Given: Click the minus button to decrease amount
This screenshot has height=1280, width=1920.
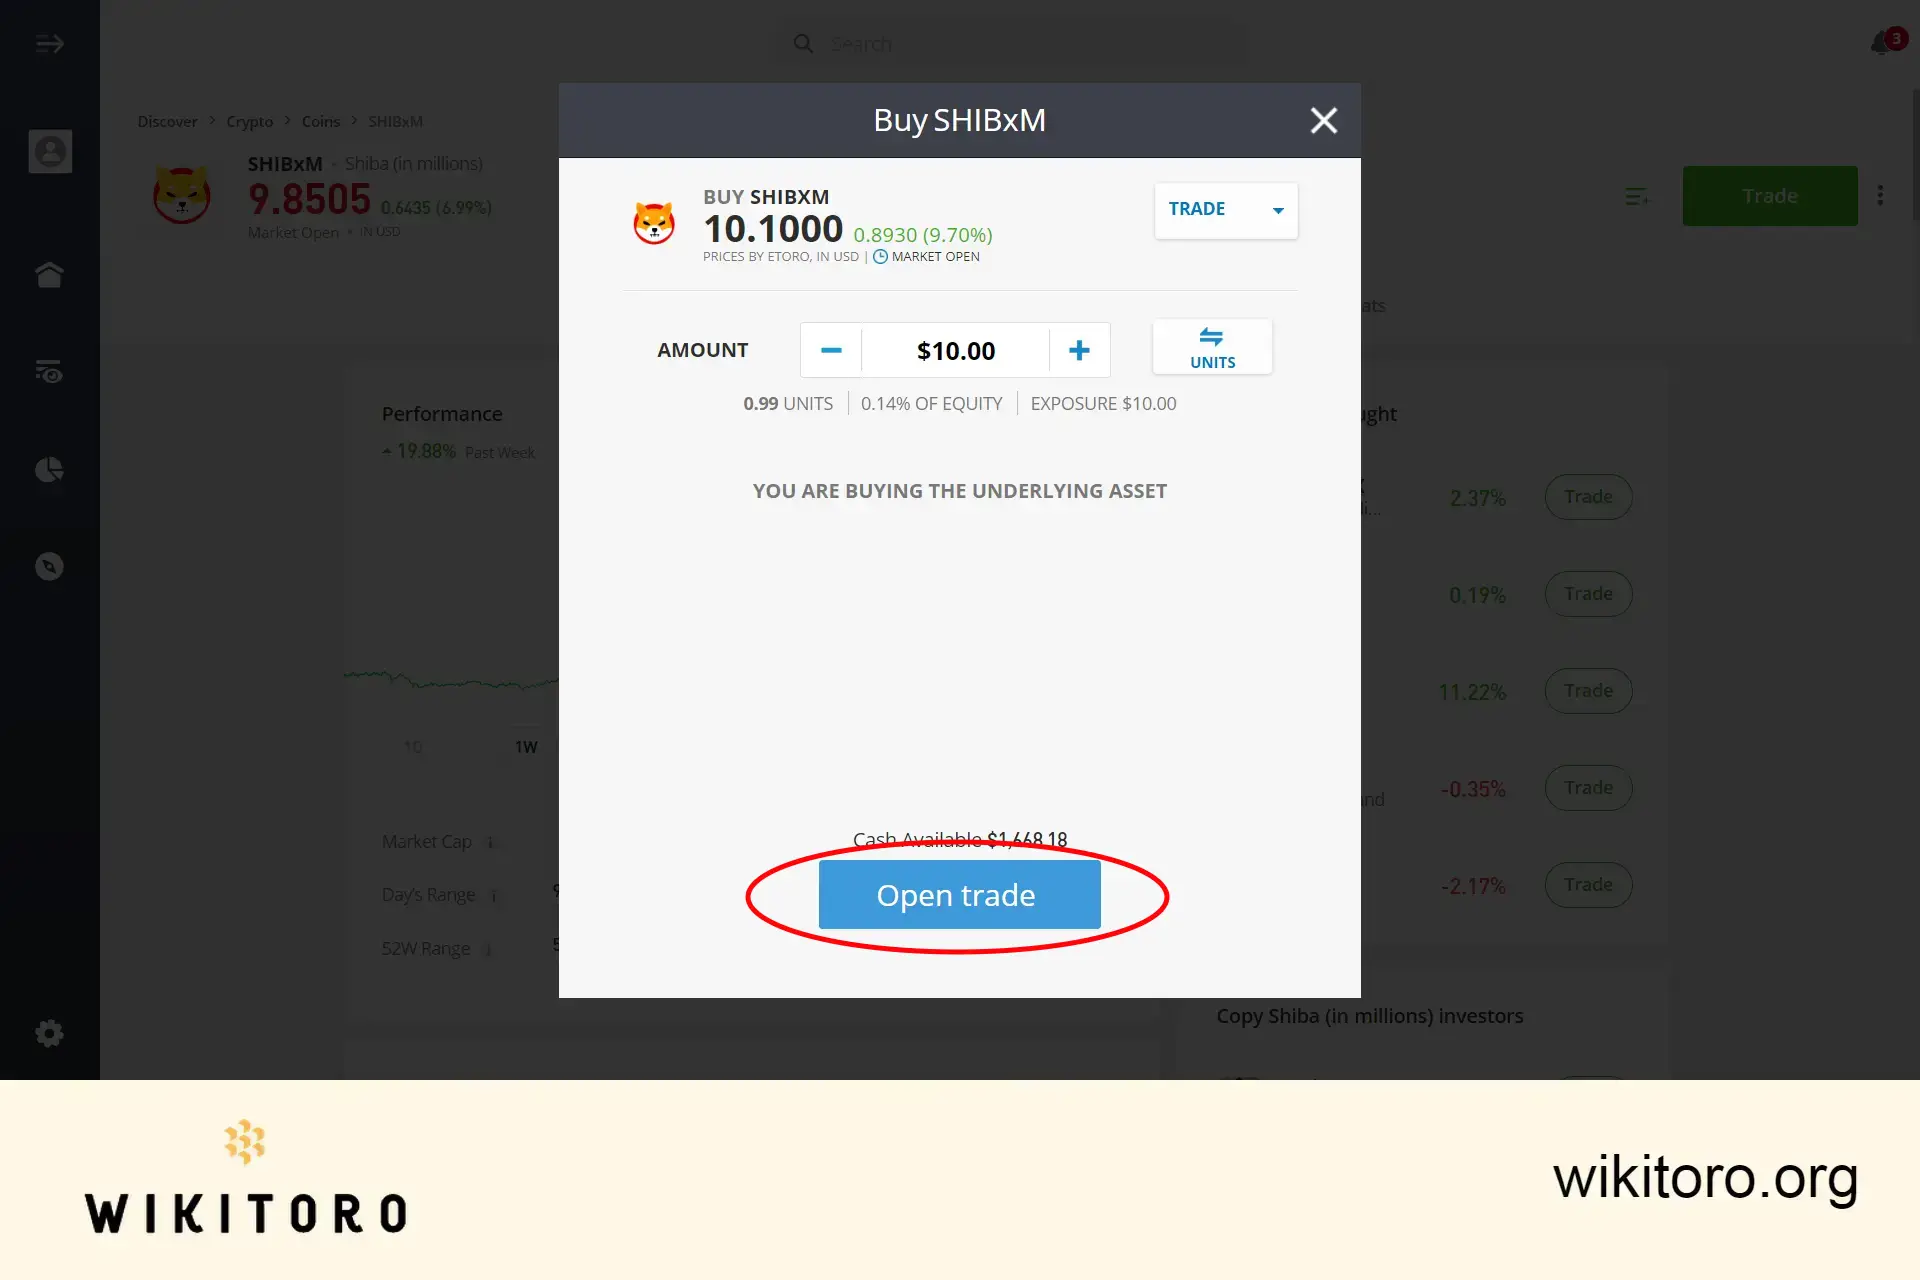Looking at the screenshot, I should pos(830,350).
